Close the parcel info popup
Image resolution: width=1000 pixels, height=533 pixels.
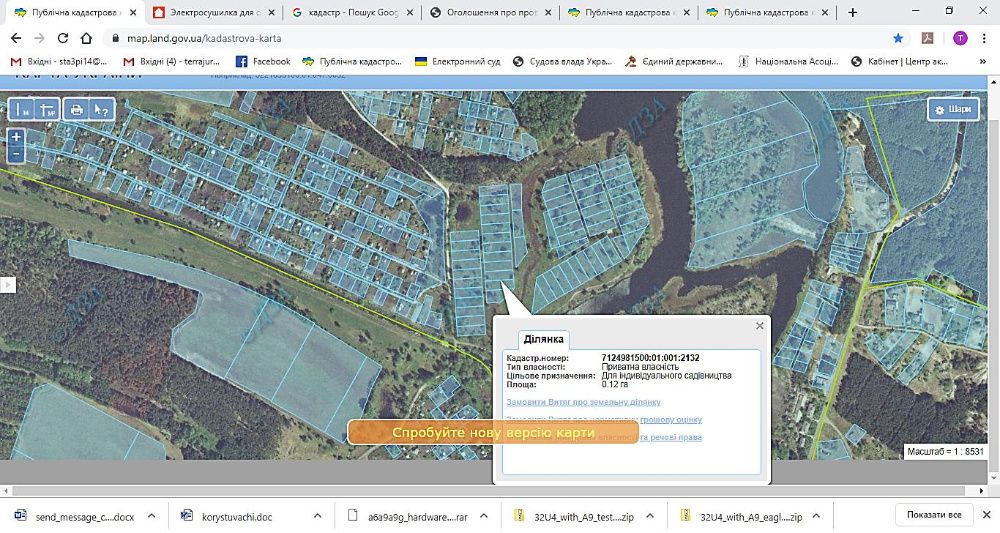[760, 326]
